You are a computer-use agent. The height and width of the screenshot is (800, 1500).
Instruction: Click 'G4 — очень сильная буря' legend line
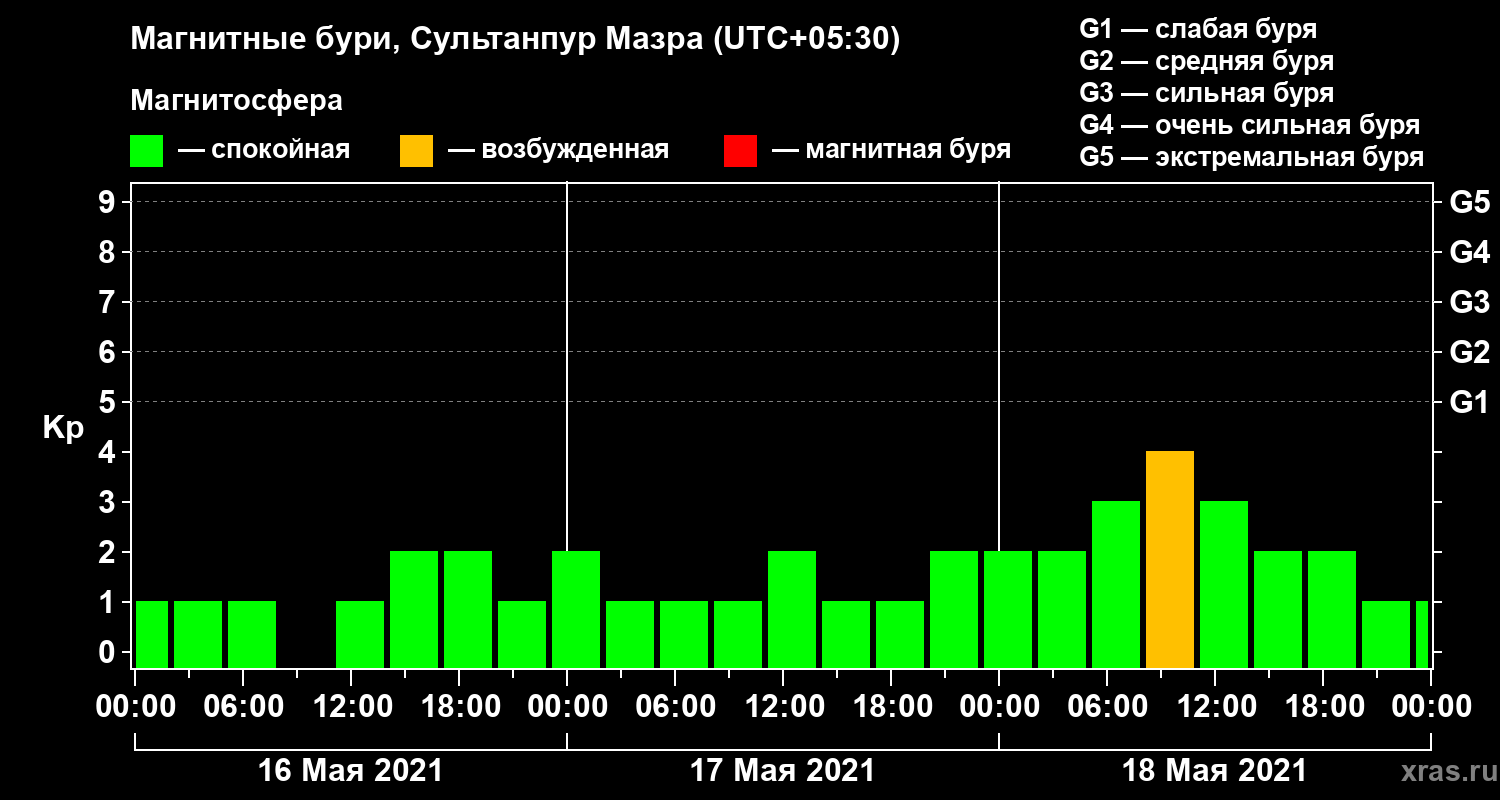pos(1250,125)
